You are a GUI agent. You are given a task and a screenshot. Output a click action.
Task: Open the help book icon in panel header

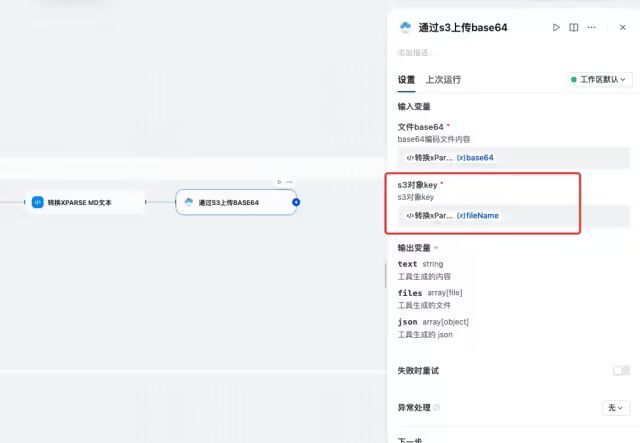click(x=573, y=27)
